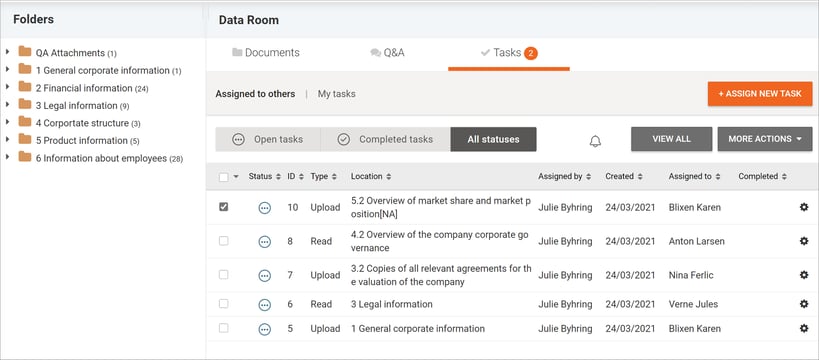Viewport: 819px width, 360px height.
Task: Open gear menu for Nina Ferlic's task
Action: [x=804, y=275]
